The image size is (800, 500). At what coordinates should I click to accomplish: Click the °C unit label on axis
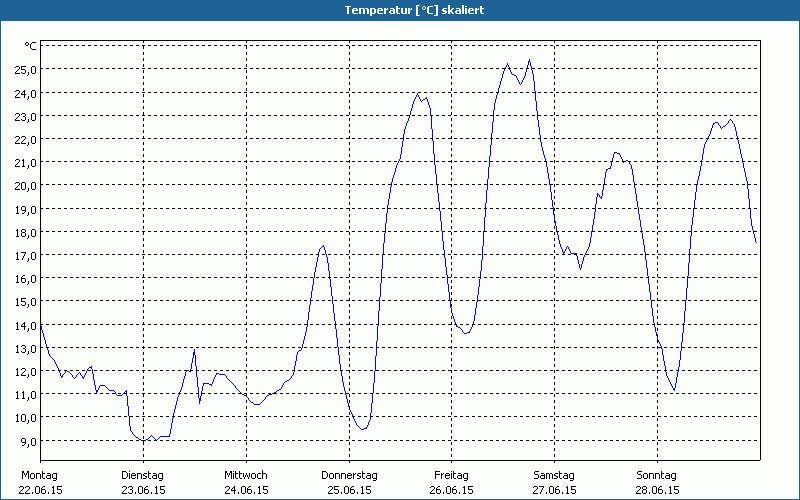[x=31, y=46]
